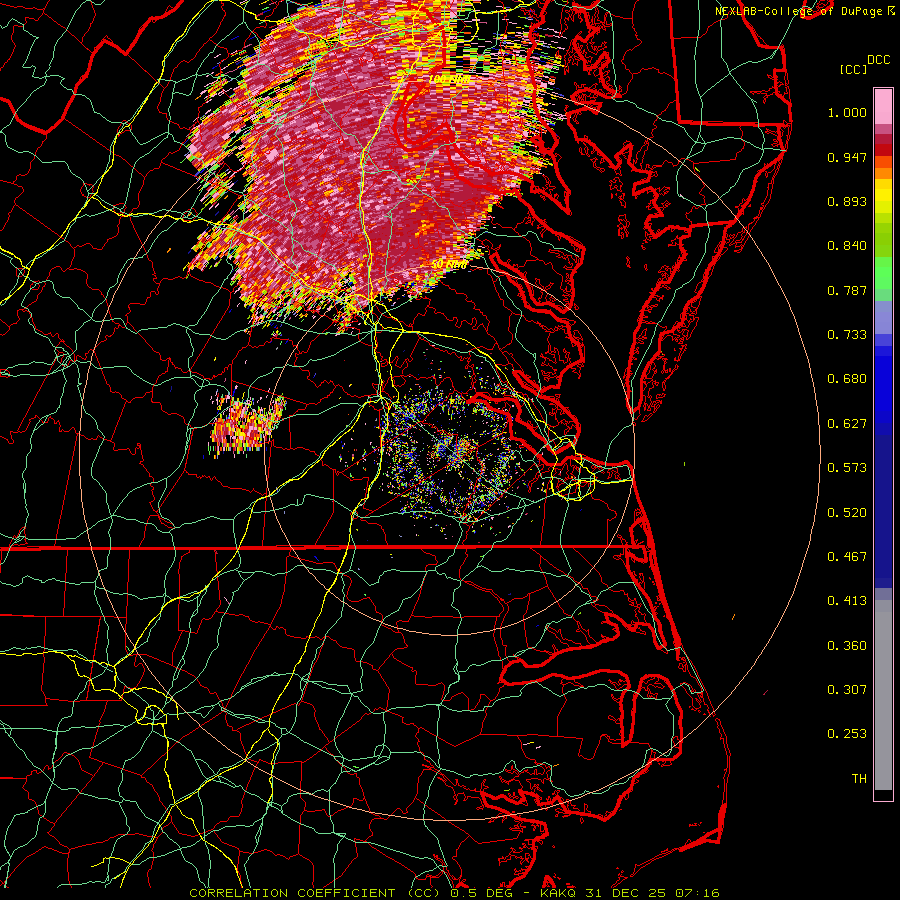Click the 100 NM range ring label

450,79
